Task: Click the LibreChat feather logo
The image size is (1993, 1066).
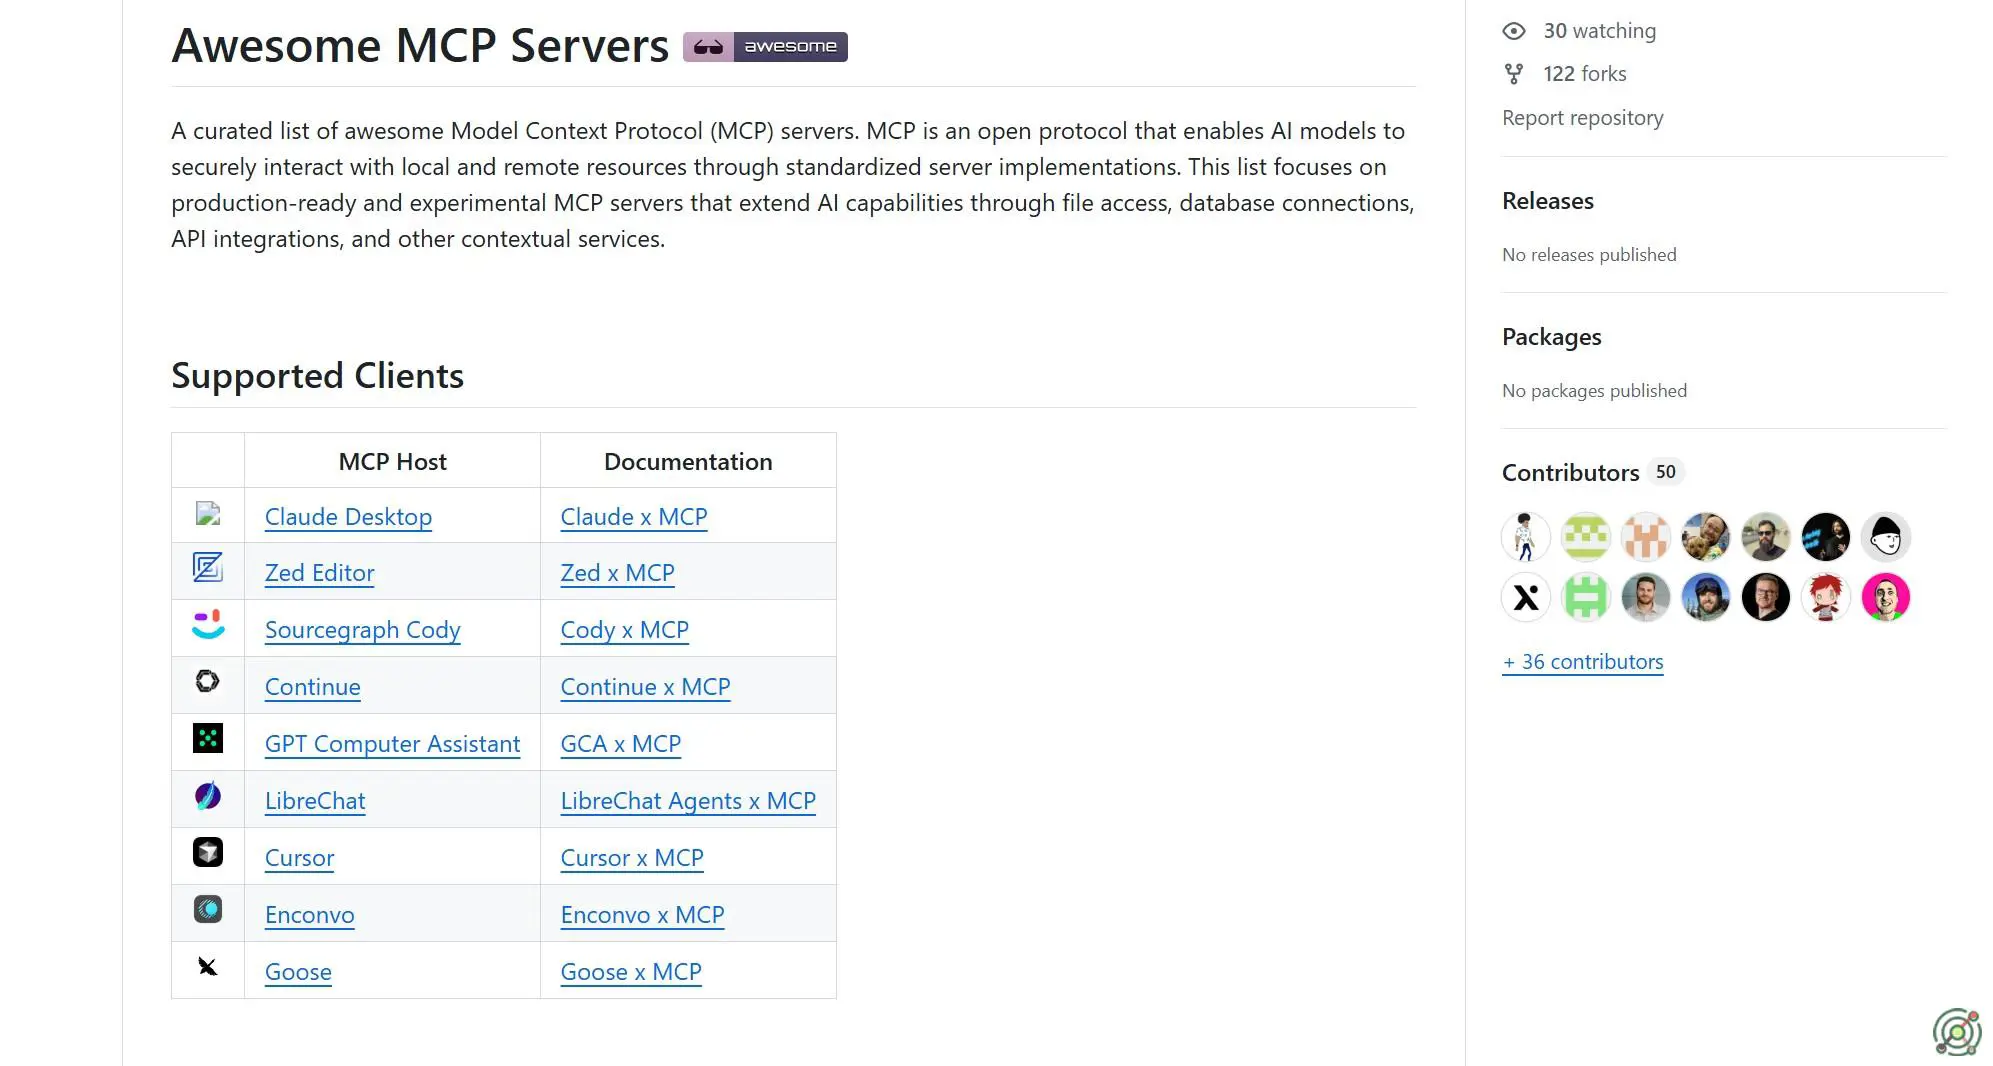Action: point(208,796)
